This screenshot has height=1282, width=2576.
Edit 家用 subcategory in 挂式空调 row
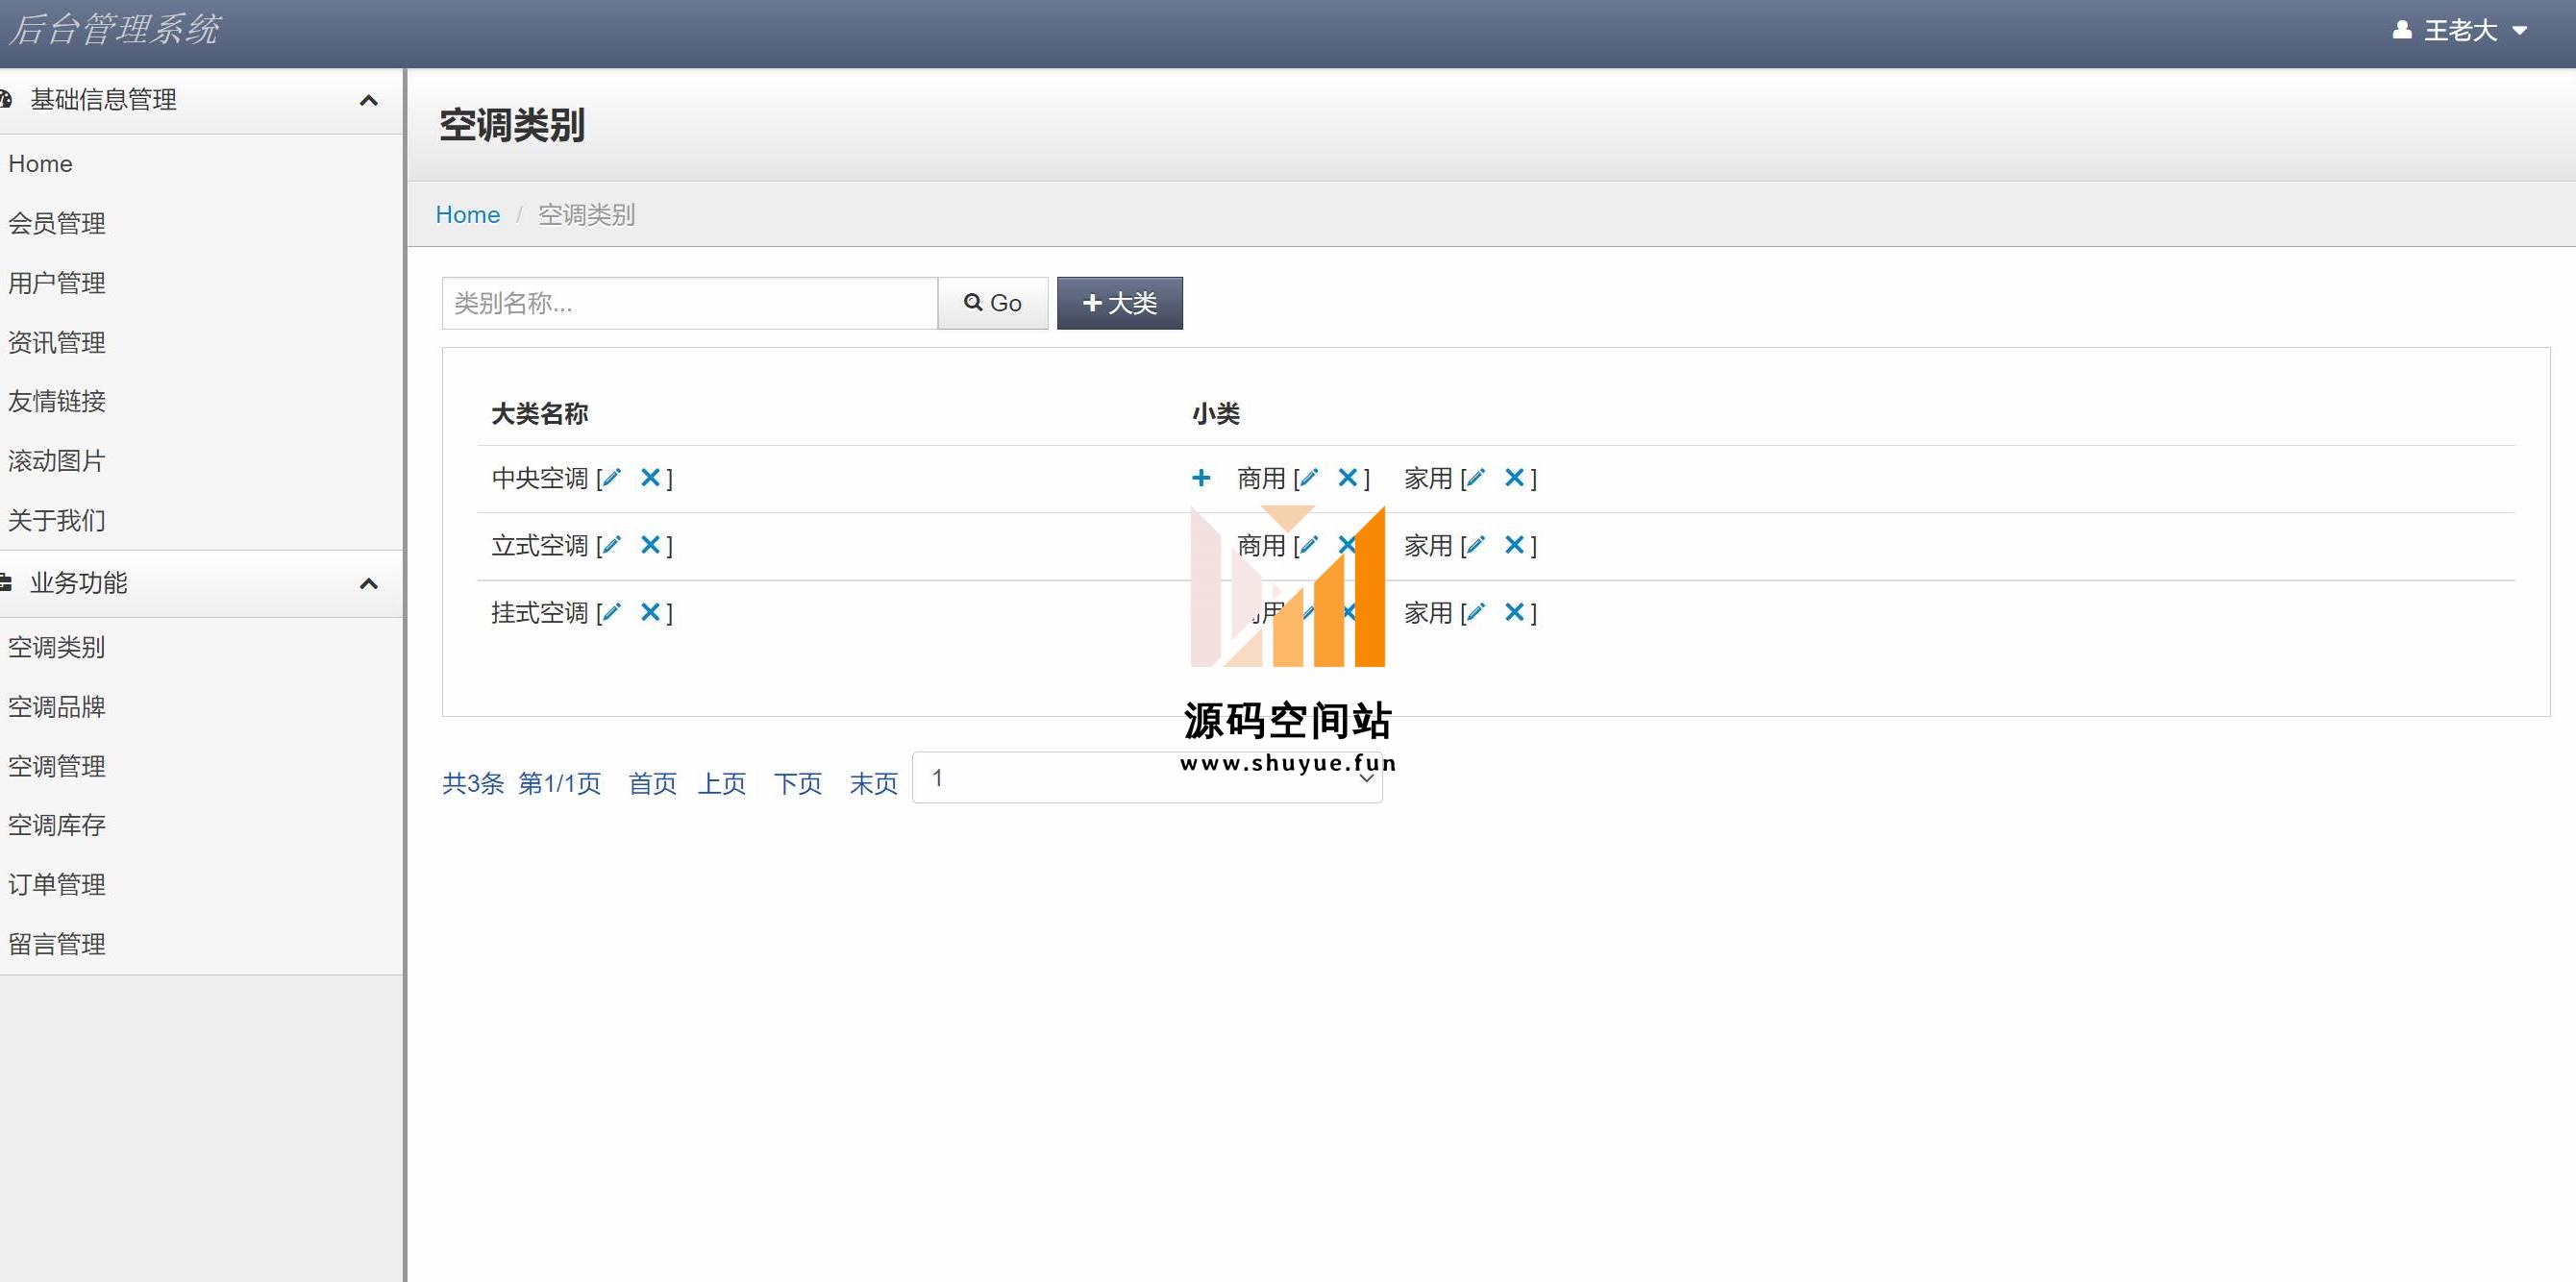tap(1475, 612)
